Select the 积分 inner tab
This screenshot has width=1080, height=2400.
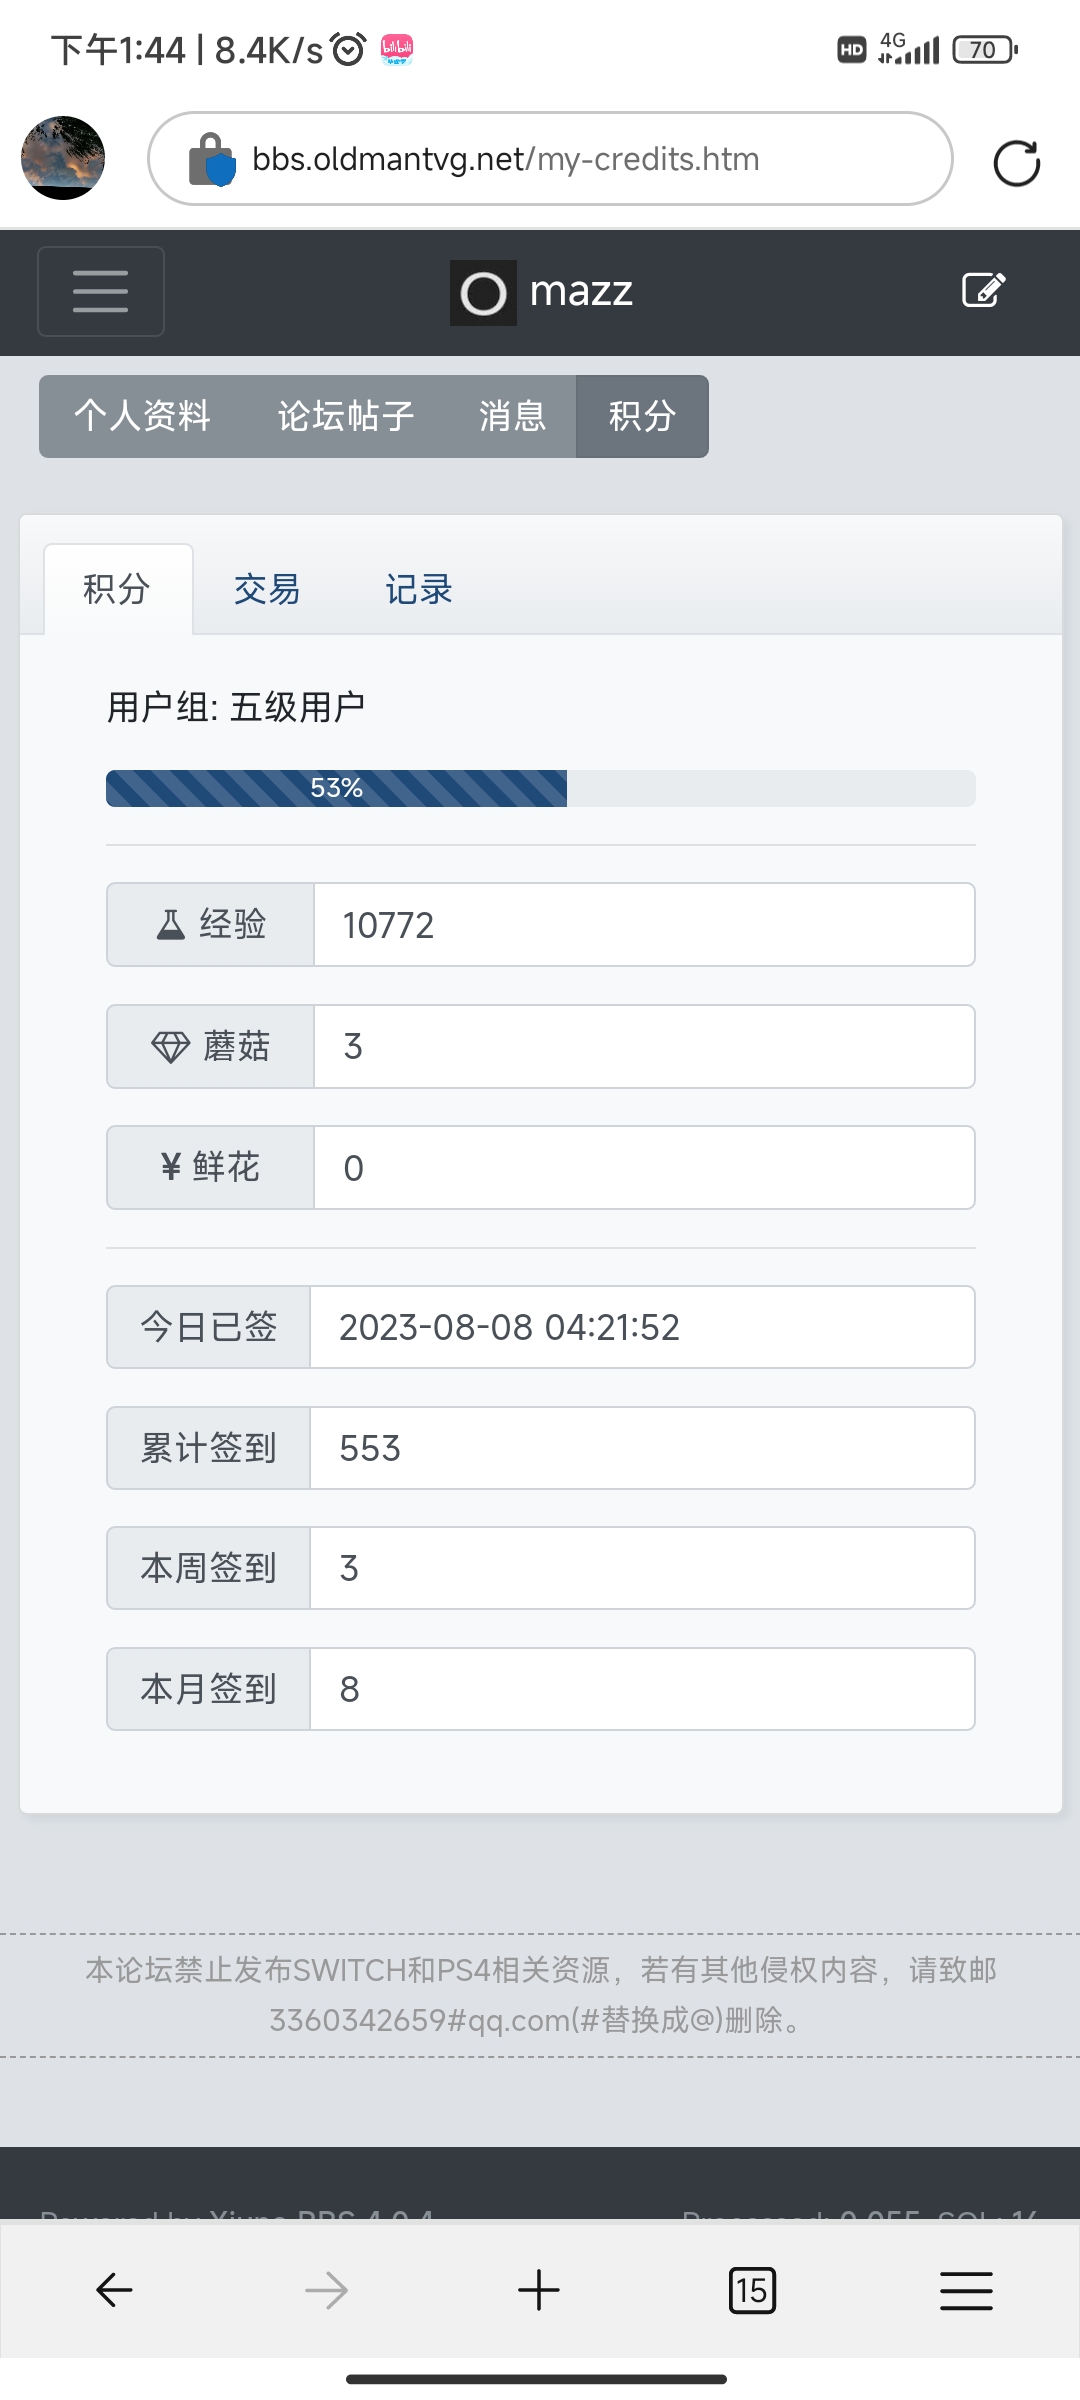[x=117, y=589]
